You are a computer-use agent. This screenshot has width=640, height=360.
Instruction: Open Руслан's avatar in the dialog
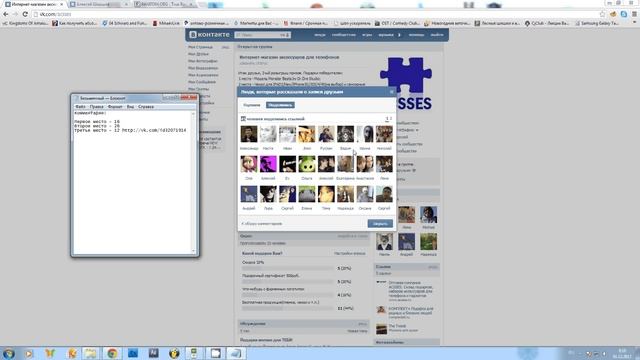(x=326, y=134)
